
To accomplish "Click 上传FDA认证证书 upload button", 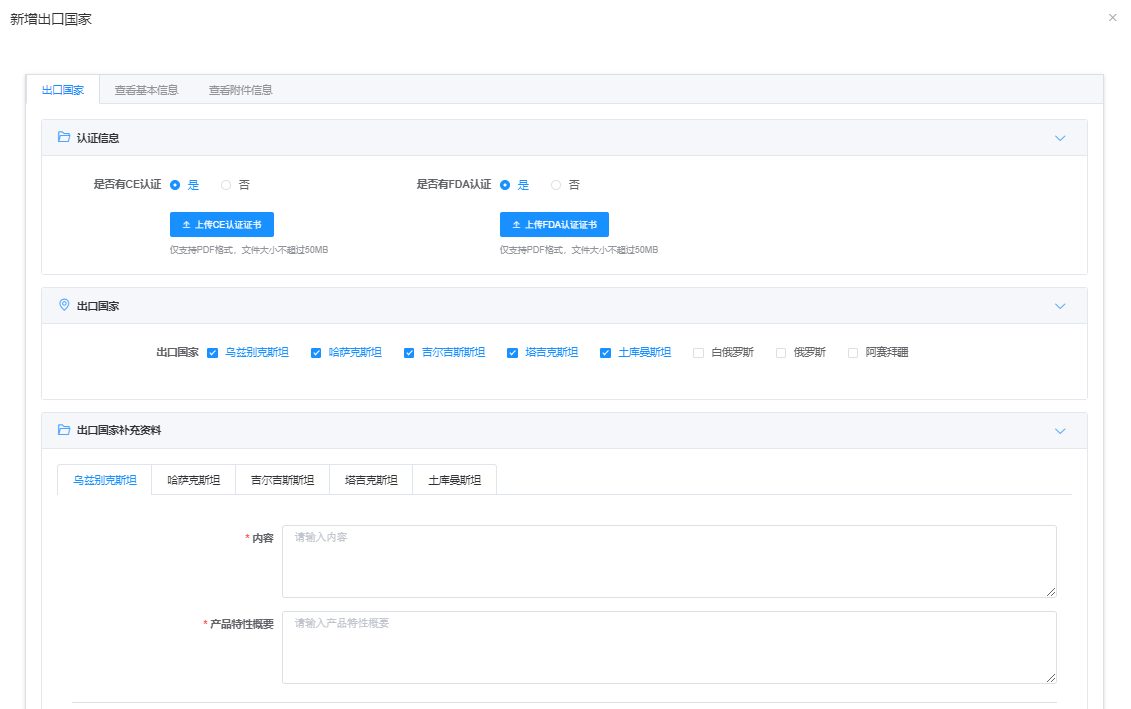I will coord(554,224).
